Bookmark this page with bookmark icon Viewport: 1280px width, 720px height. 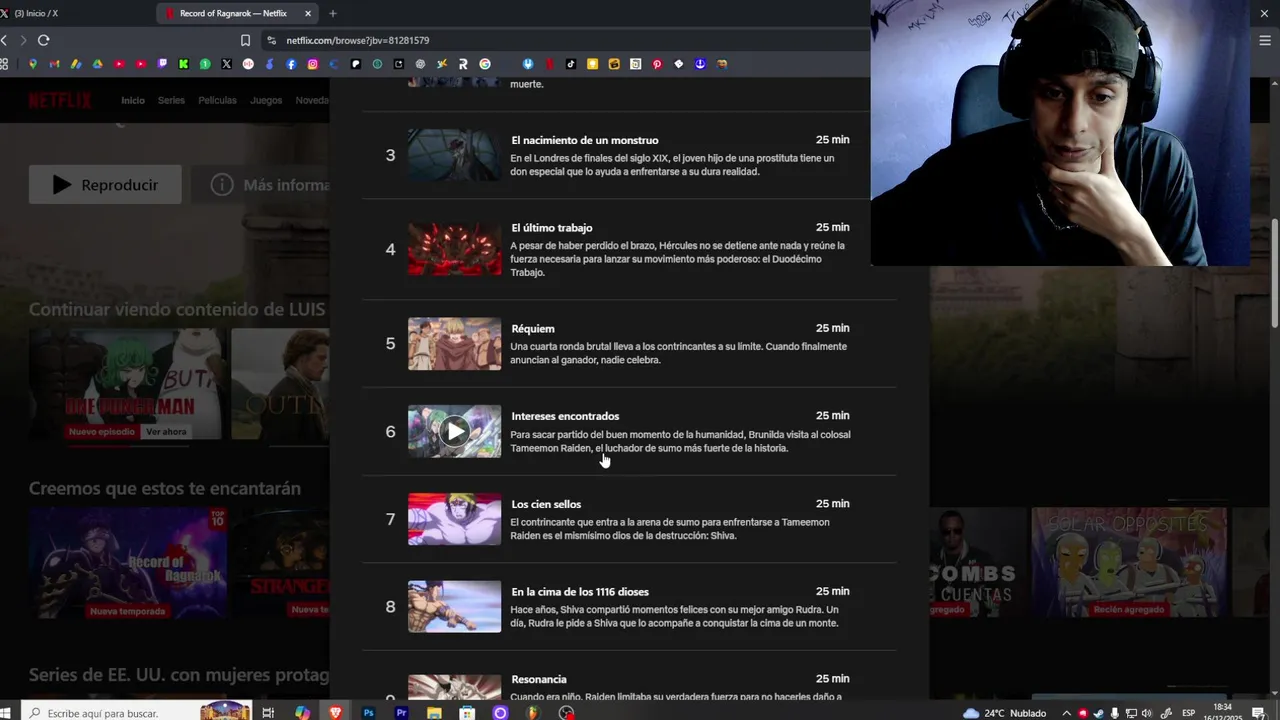(x=245, y=40)
